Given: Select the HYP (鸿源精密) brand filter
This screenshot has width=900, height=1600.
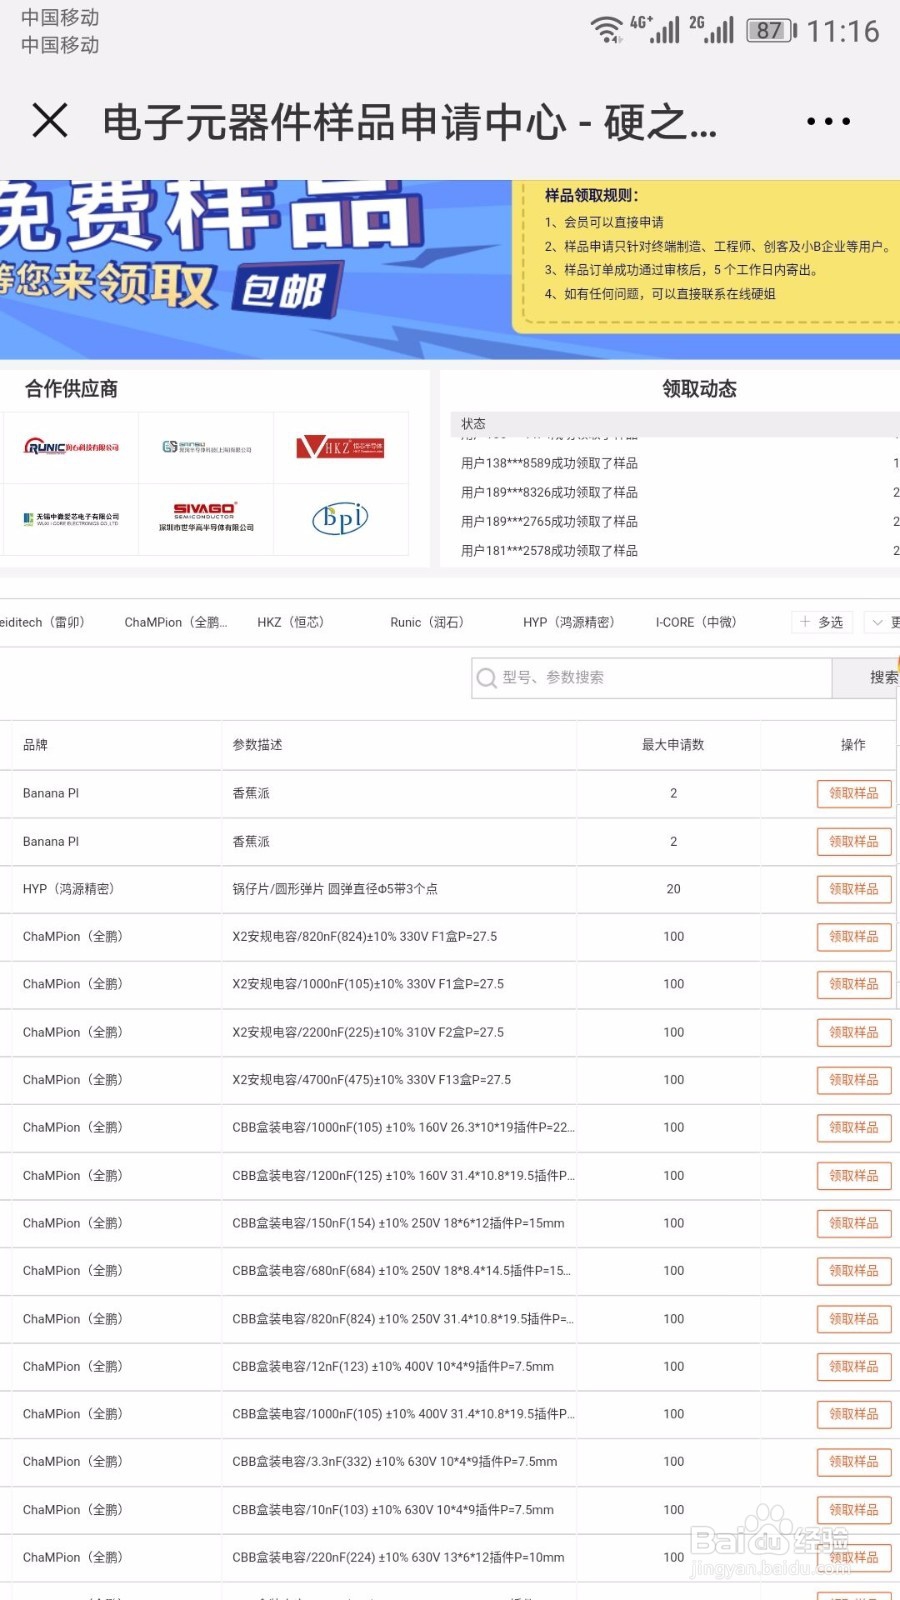Looking at the screenshot, I should [569, 622].
